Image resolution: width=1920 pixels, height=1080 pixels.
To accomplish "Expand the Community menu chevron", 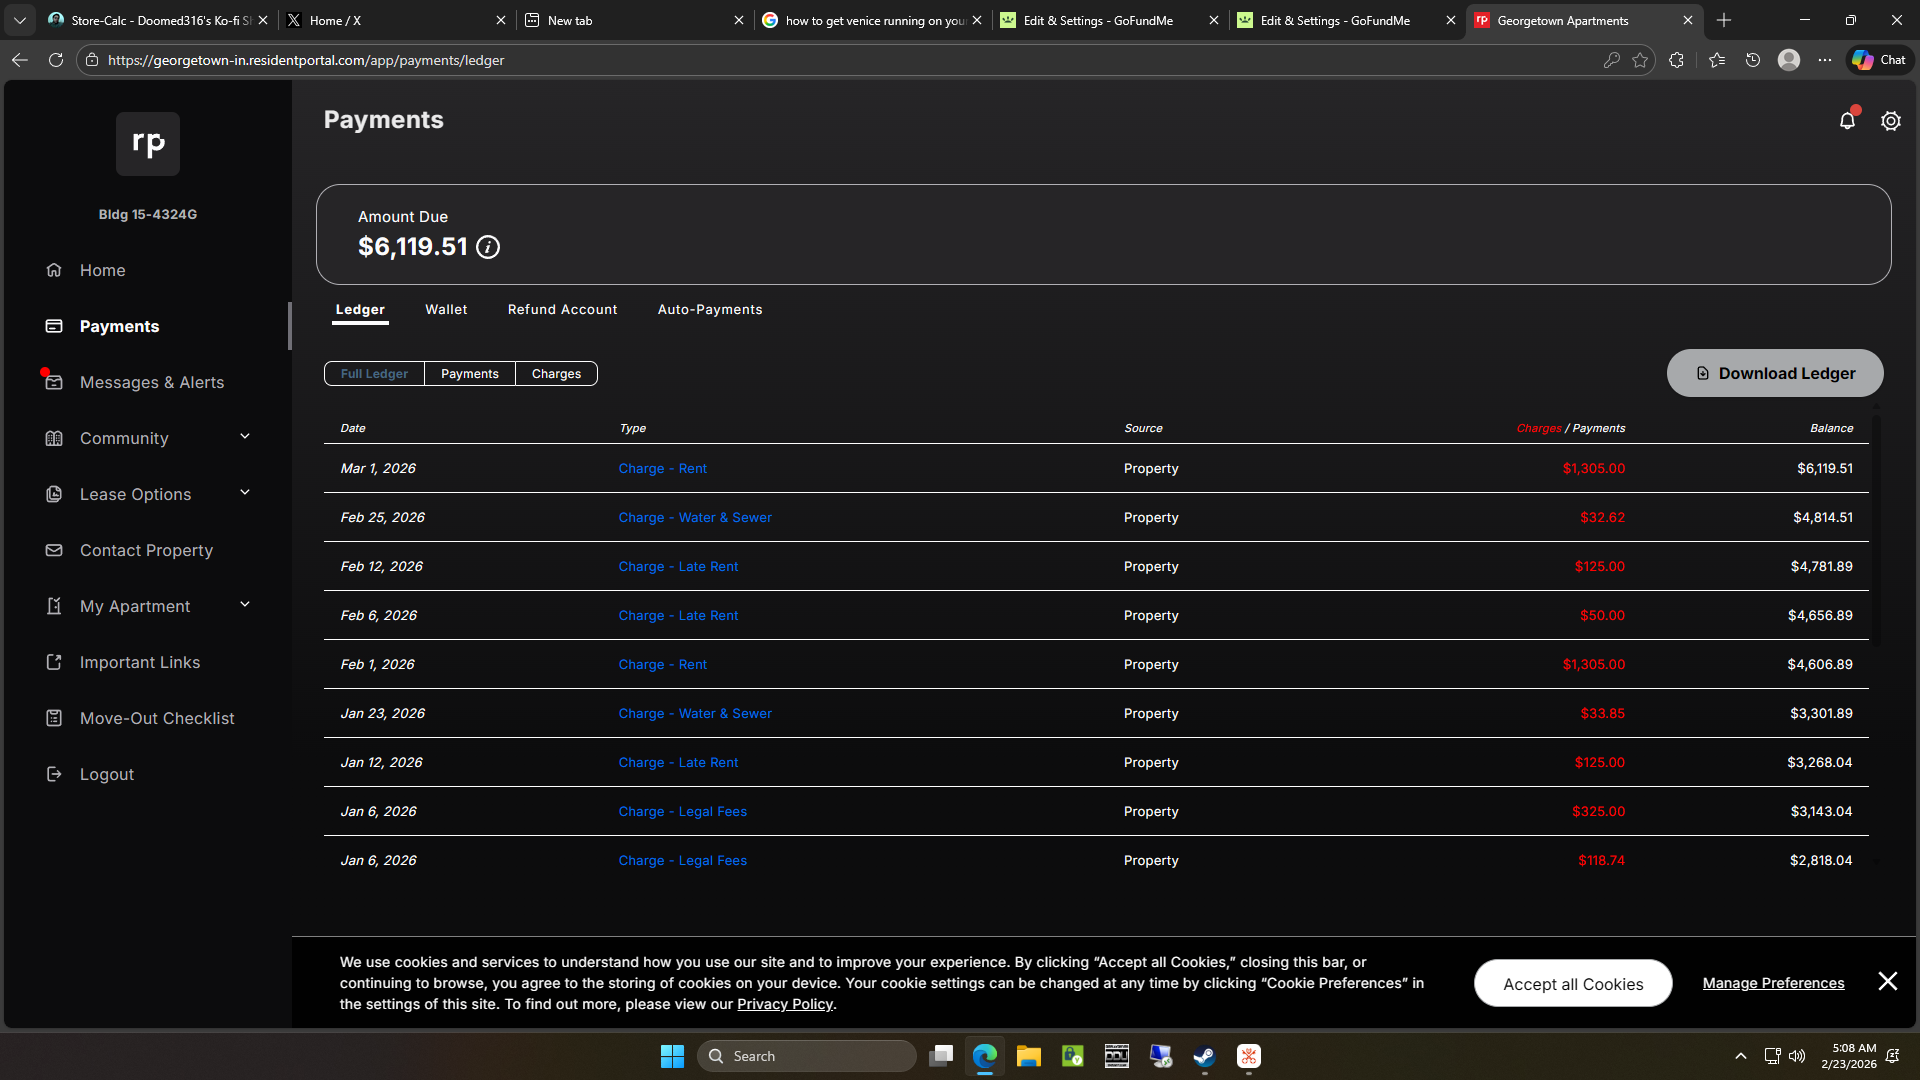I will [x=245, y=437].
